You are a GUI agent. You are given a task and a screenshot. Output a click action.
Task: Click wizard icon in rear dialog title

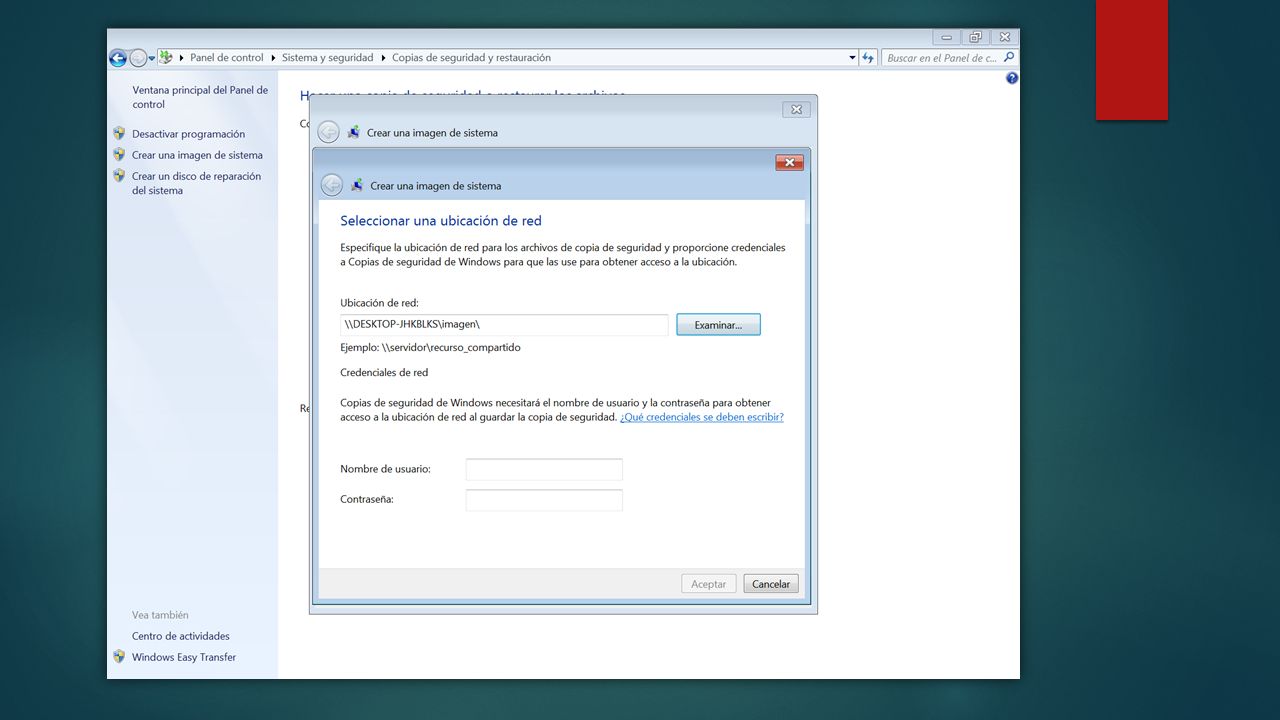[353, 132]
